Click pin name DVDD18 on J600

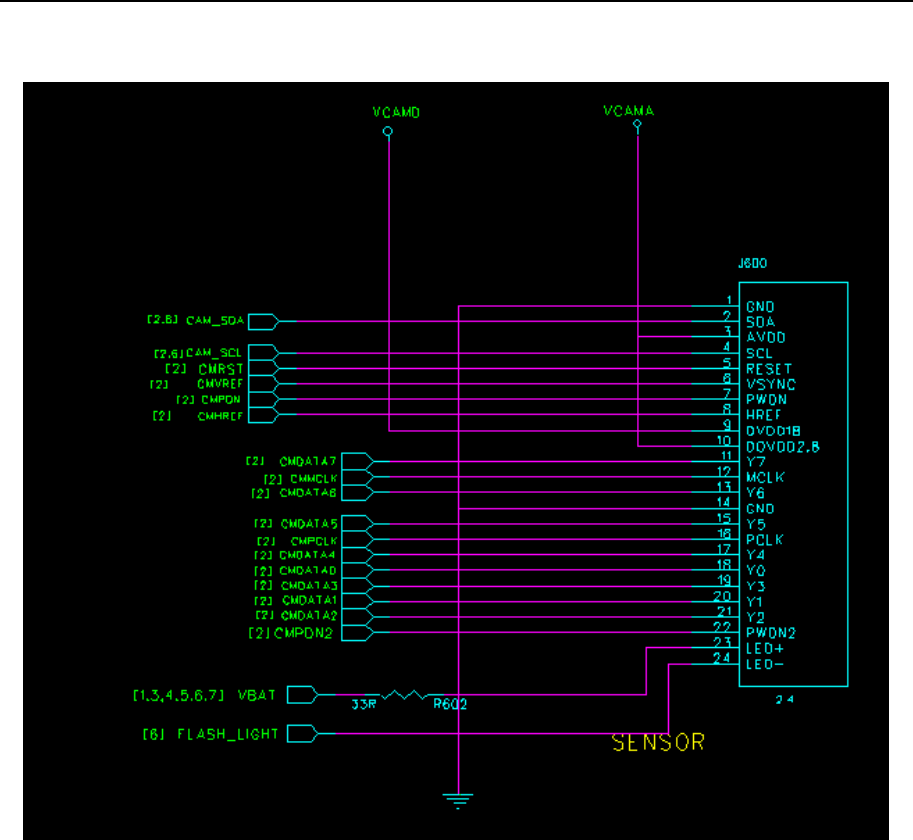[774, 431]
